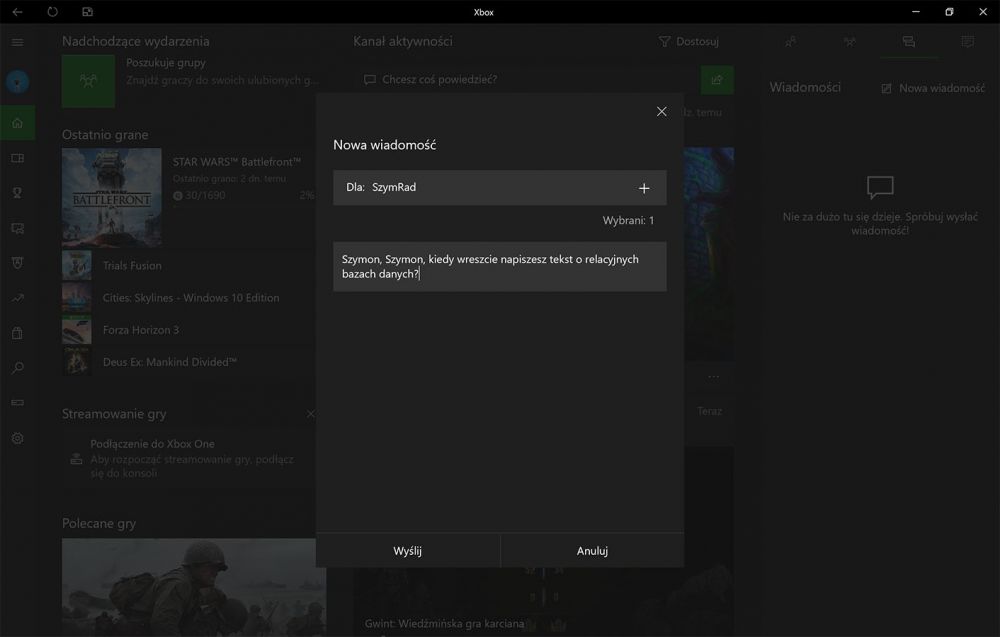Screen dimensions: 1000x637
Task: Focus the message text box
Action: 499,267
